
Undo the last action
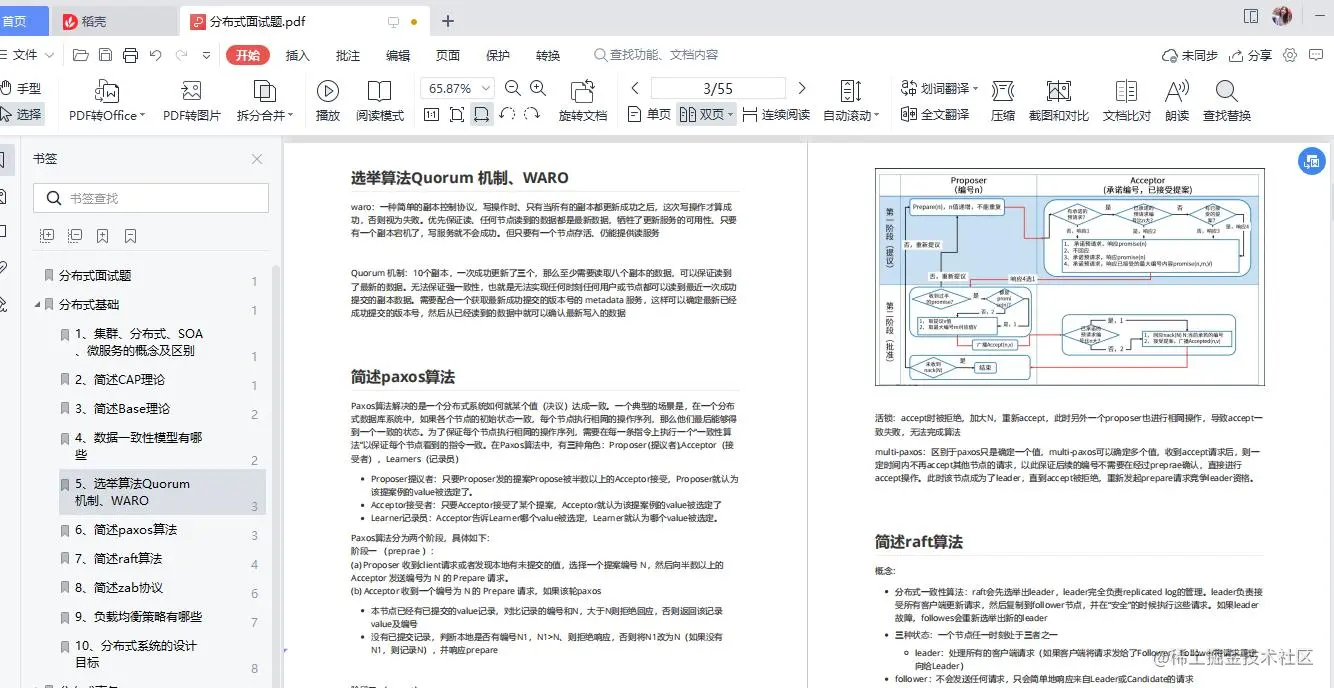(x=155, y=55)
